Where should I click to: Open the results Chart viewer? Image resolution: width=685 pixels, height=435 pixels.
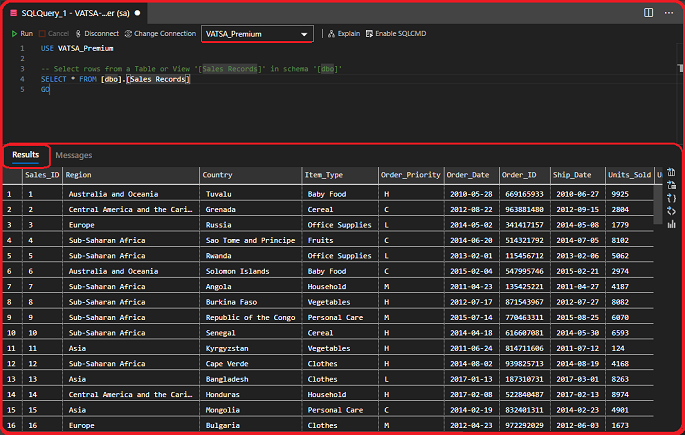[x=671, y=224]
